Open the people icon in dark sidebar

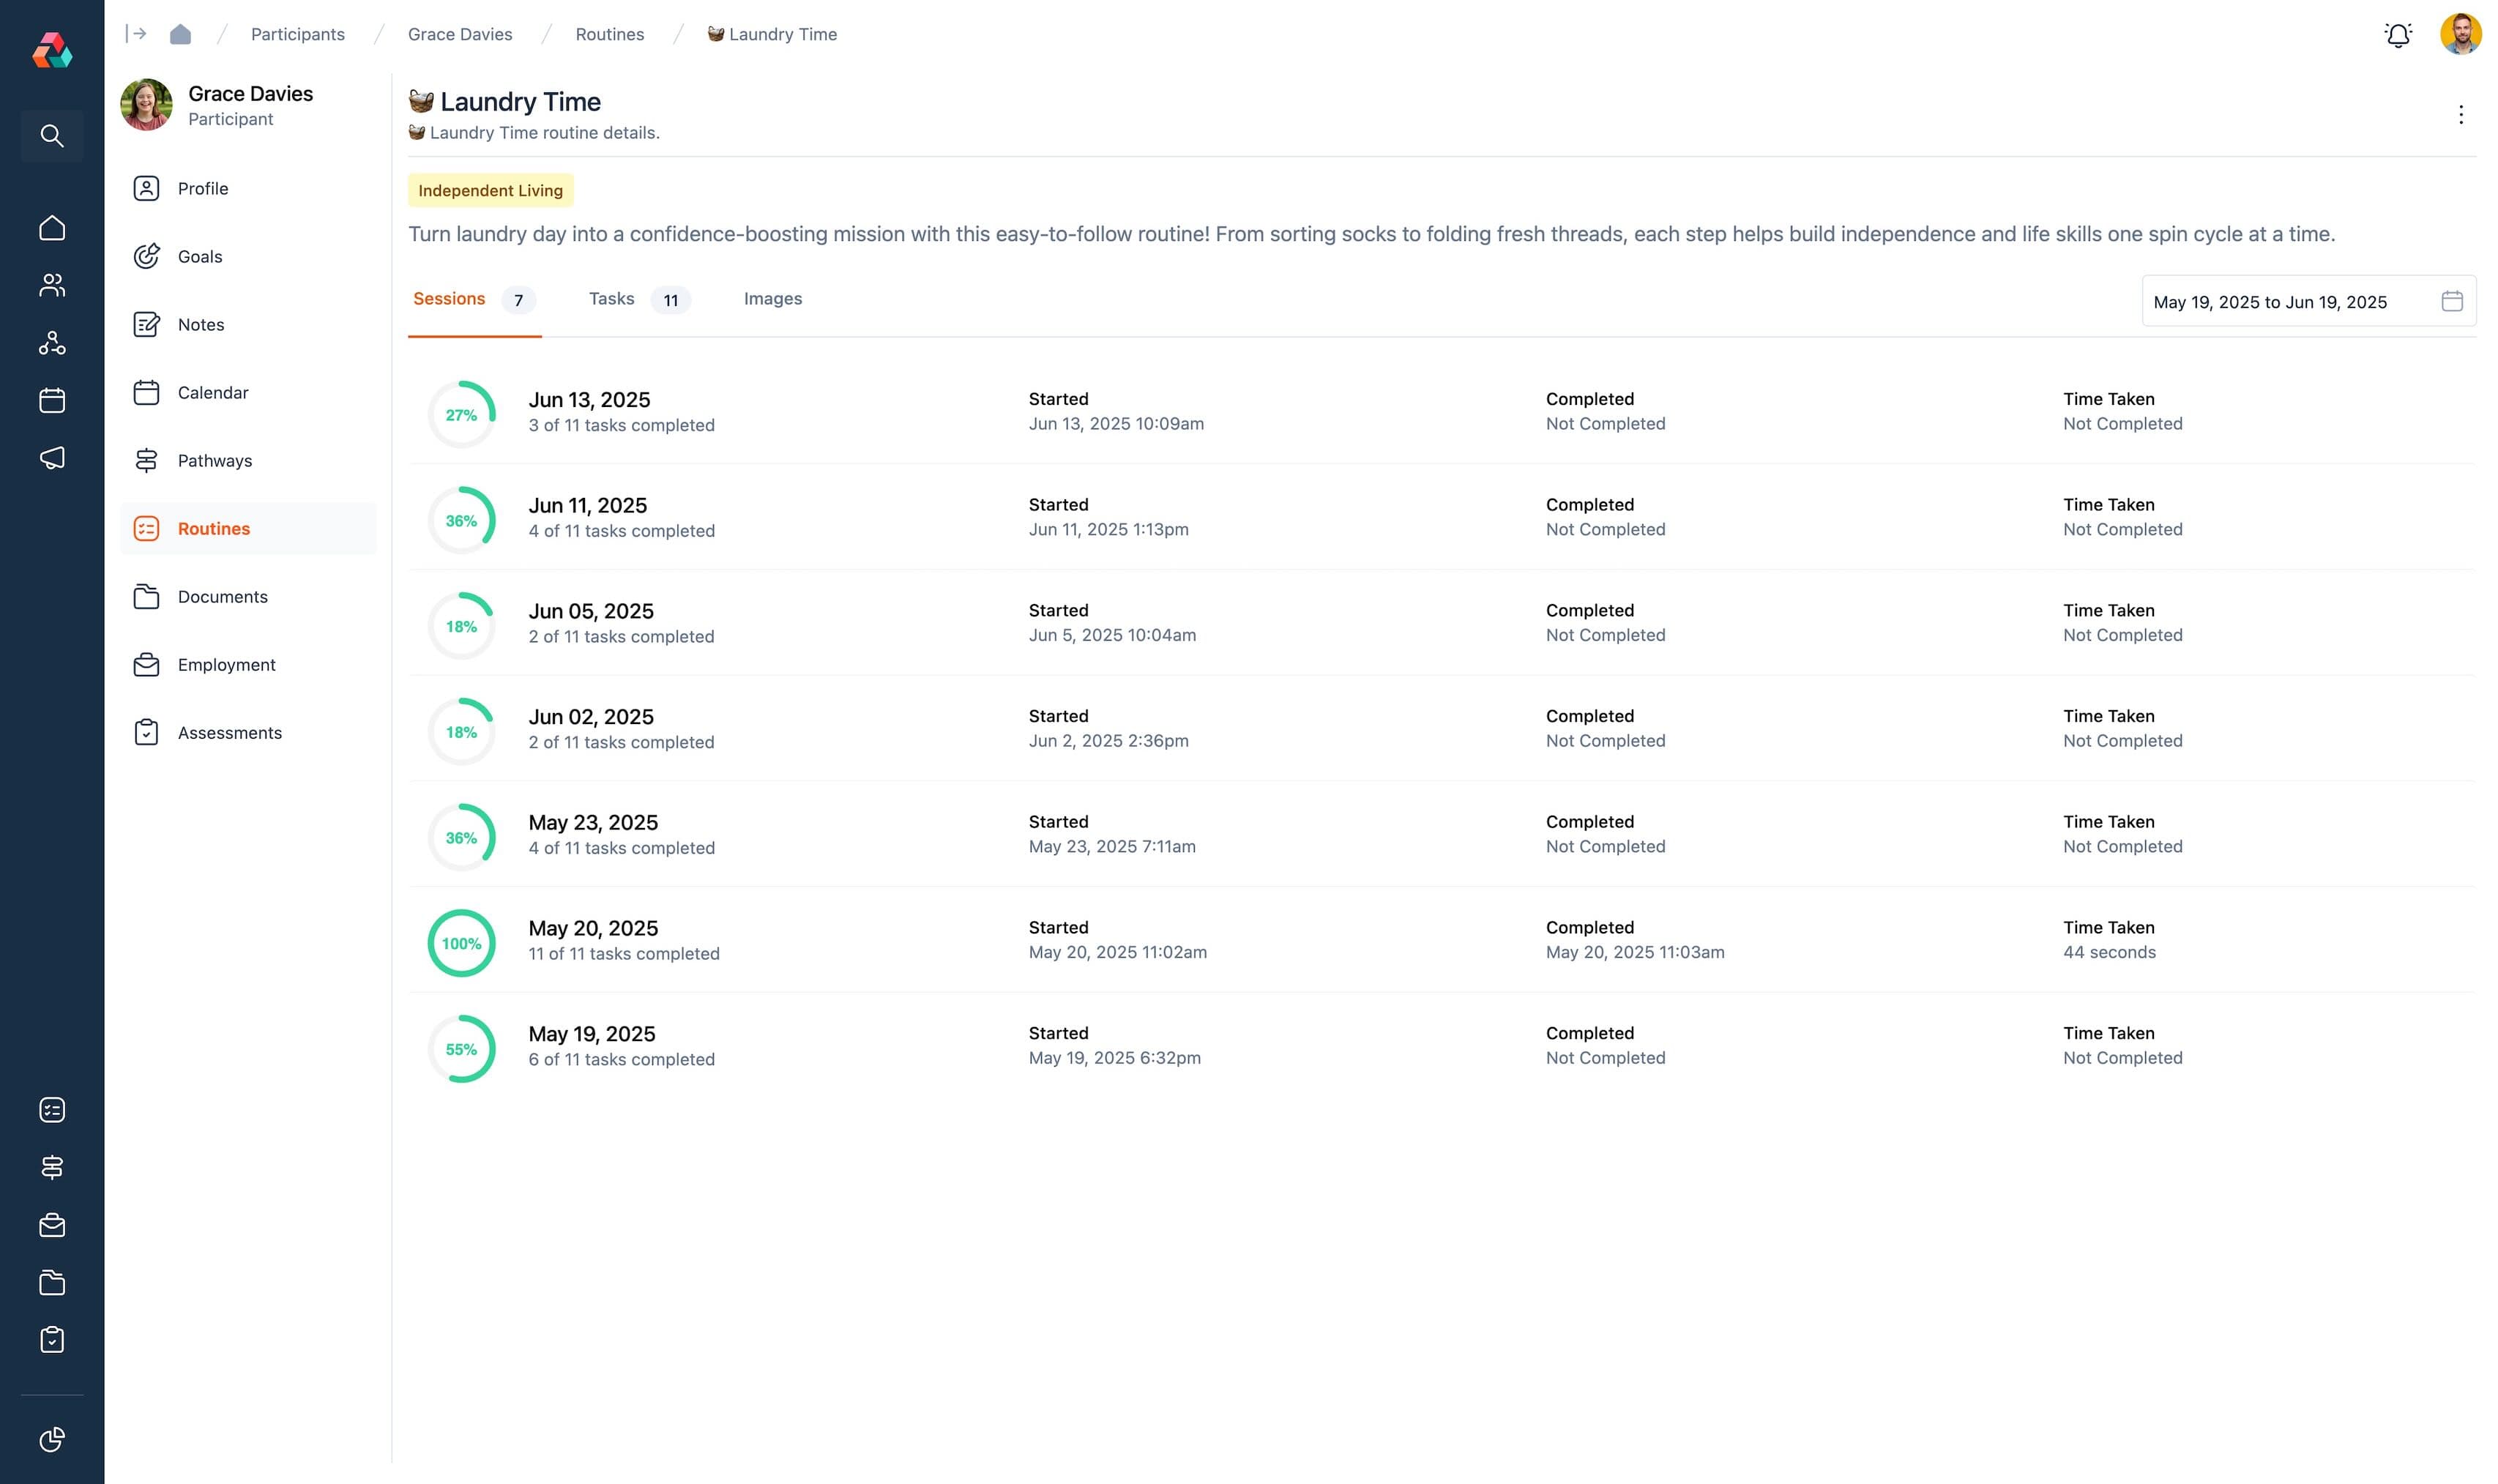click(x=52, y=286)
